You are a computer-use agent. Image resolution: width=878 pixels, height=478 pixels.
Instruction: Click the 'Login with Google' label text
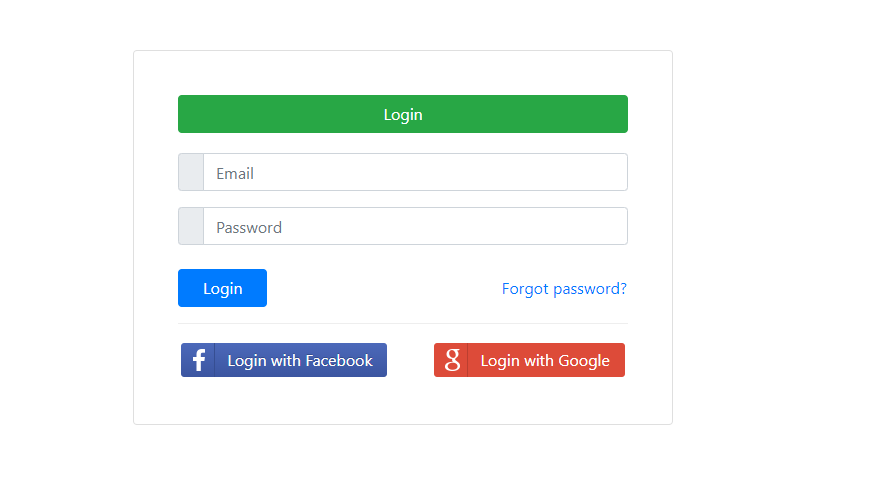click(545, 361)
